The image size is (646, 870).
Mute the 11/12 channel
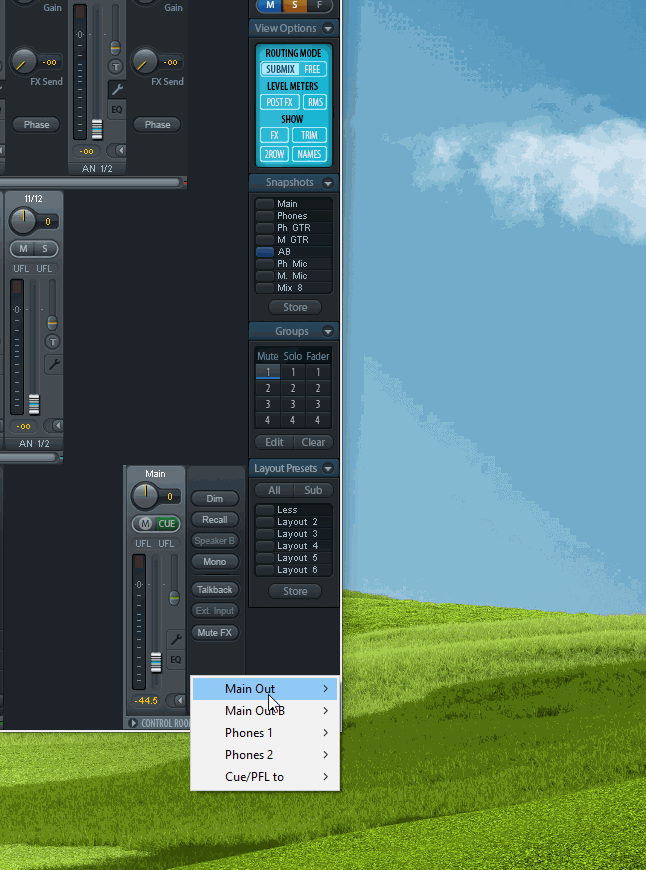point(23,249)
